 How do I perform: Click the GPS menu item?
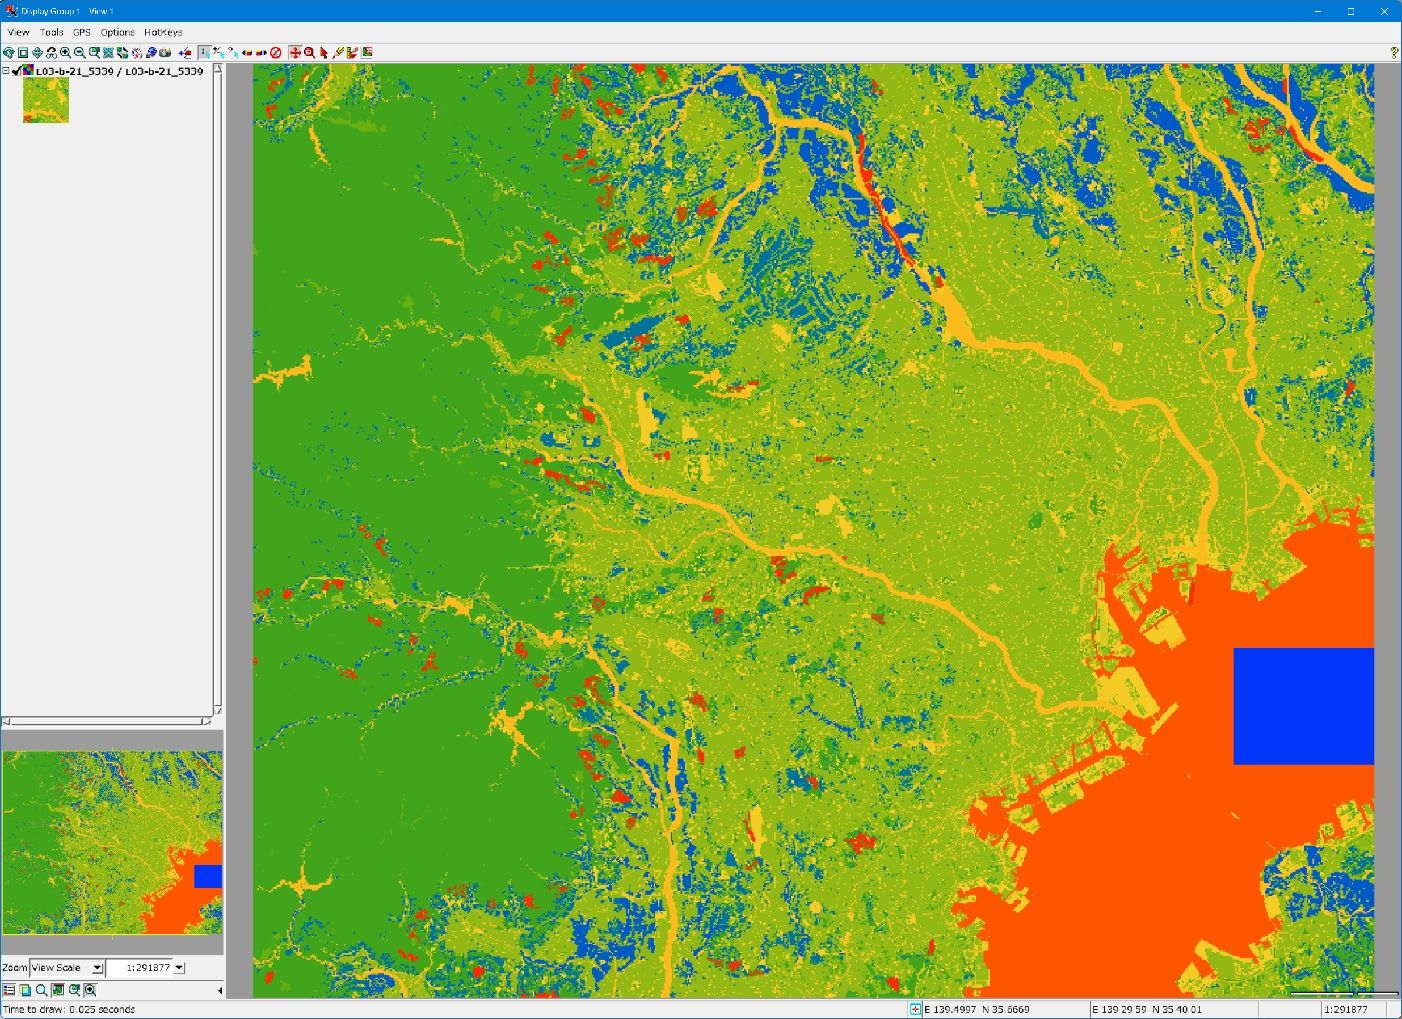81,32
